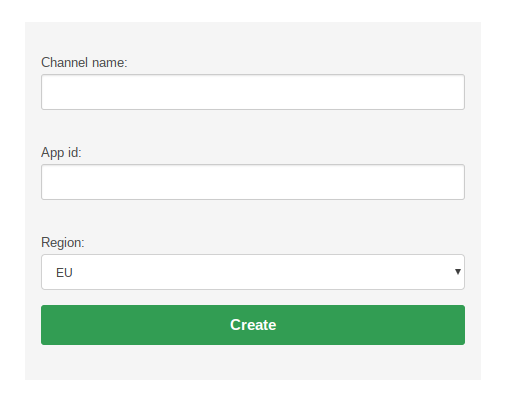
Task: Click the "Channel name:" label
Action: pos(84,63)
